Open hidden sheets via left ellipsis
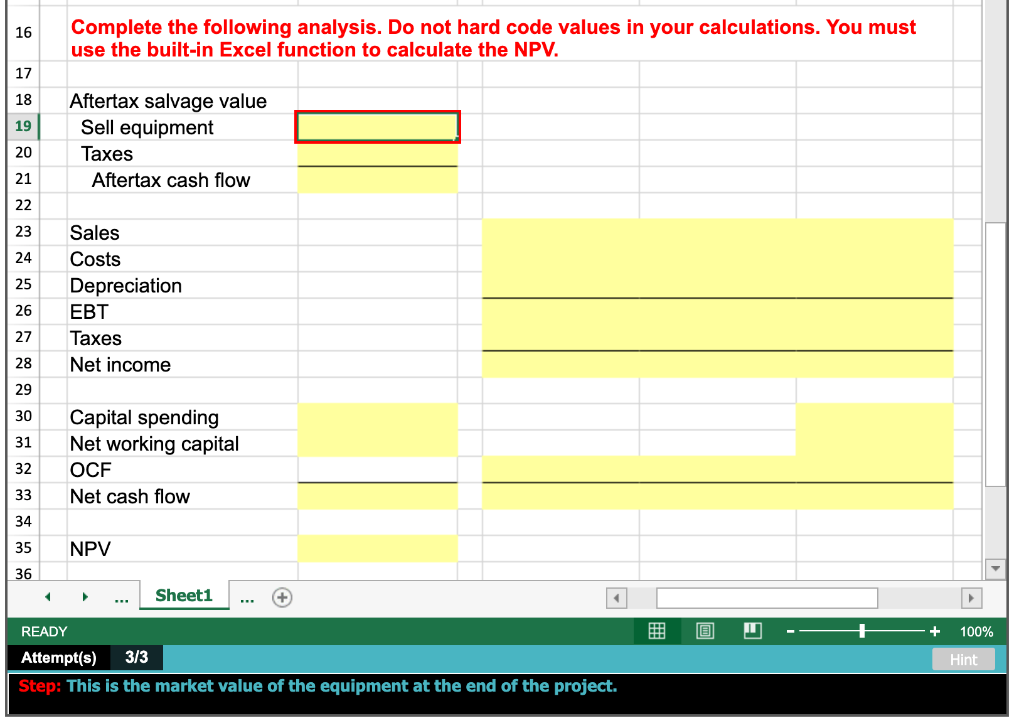Screen dimensions: 1024x723 [121, 596]
